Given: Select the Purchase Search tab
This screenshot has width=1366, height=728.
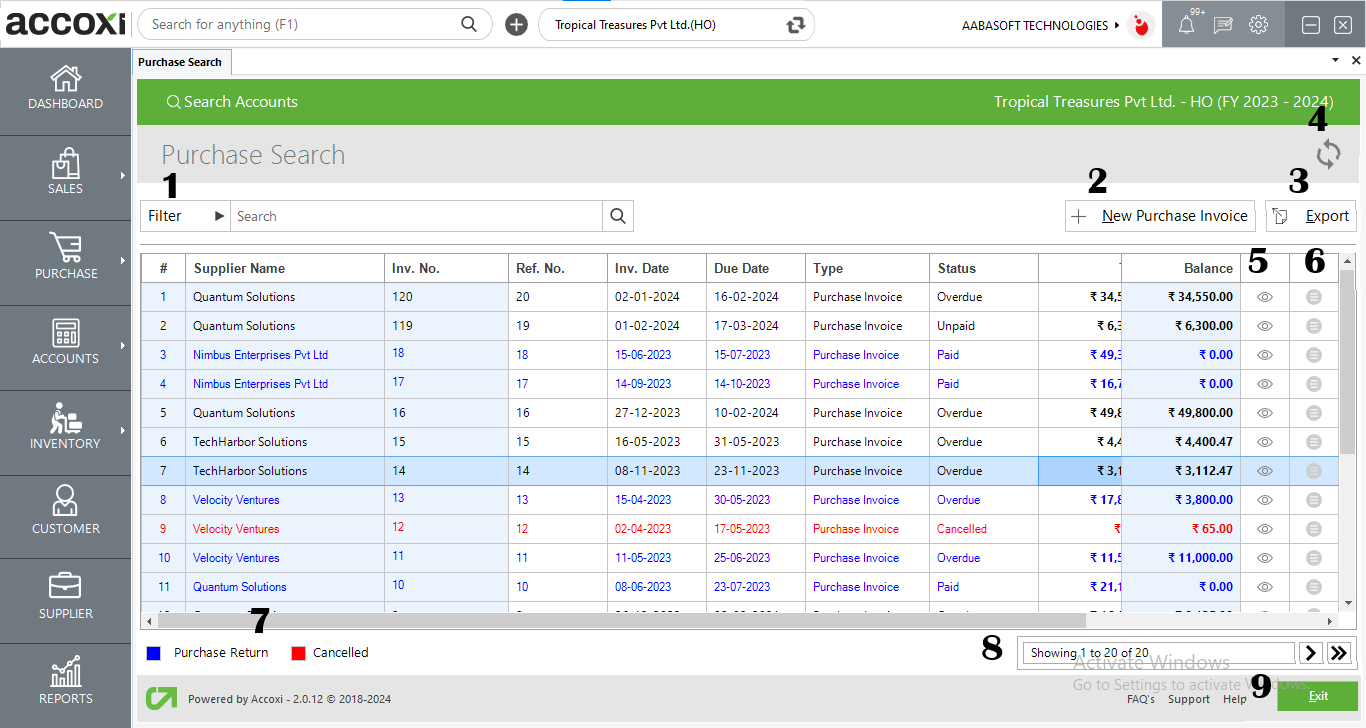Looking at the screenshot, I should [x=181, y=61].
